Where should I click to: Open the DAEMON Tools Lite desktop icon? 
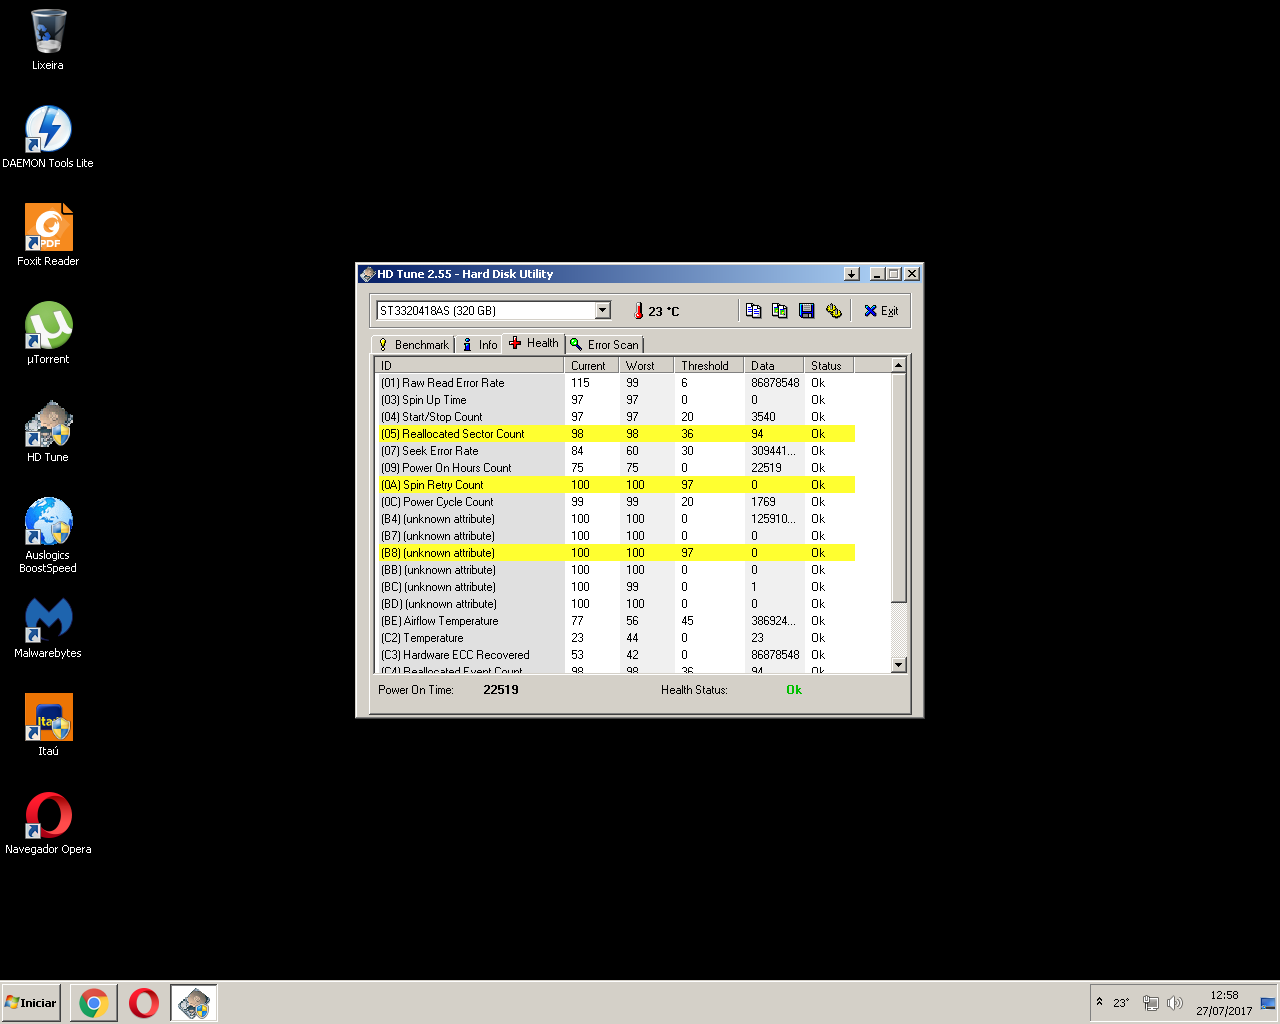coord(48,137)
